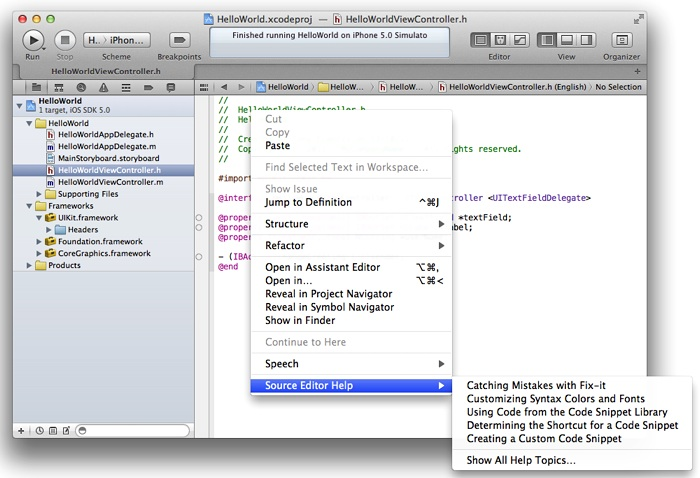Viewport: 700px width, 478px height.
Task: Open the Refactor submenu
Action: pos(351,246)
